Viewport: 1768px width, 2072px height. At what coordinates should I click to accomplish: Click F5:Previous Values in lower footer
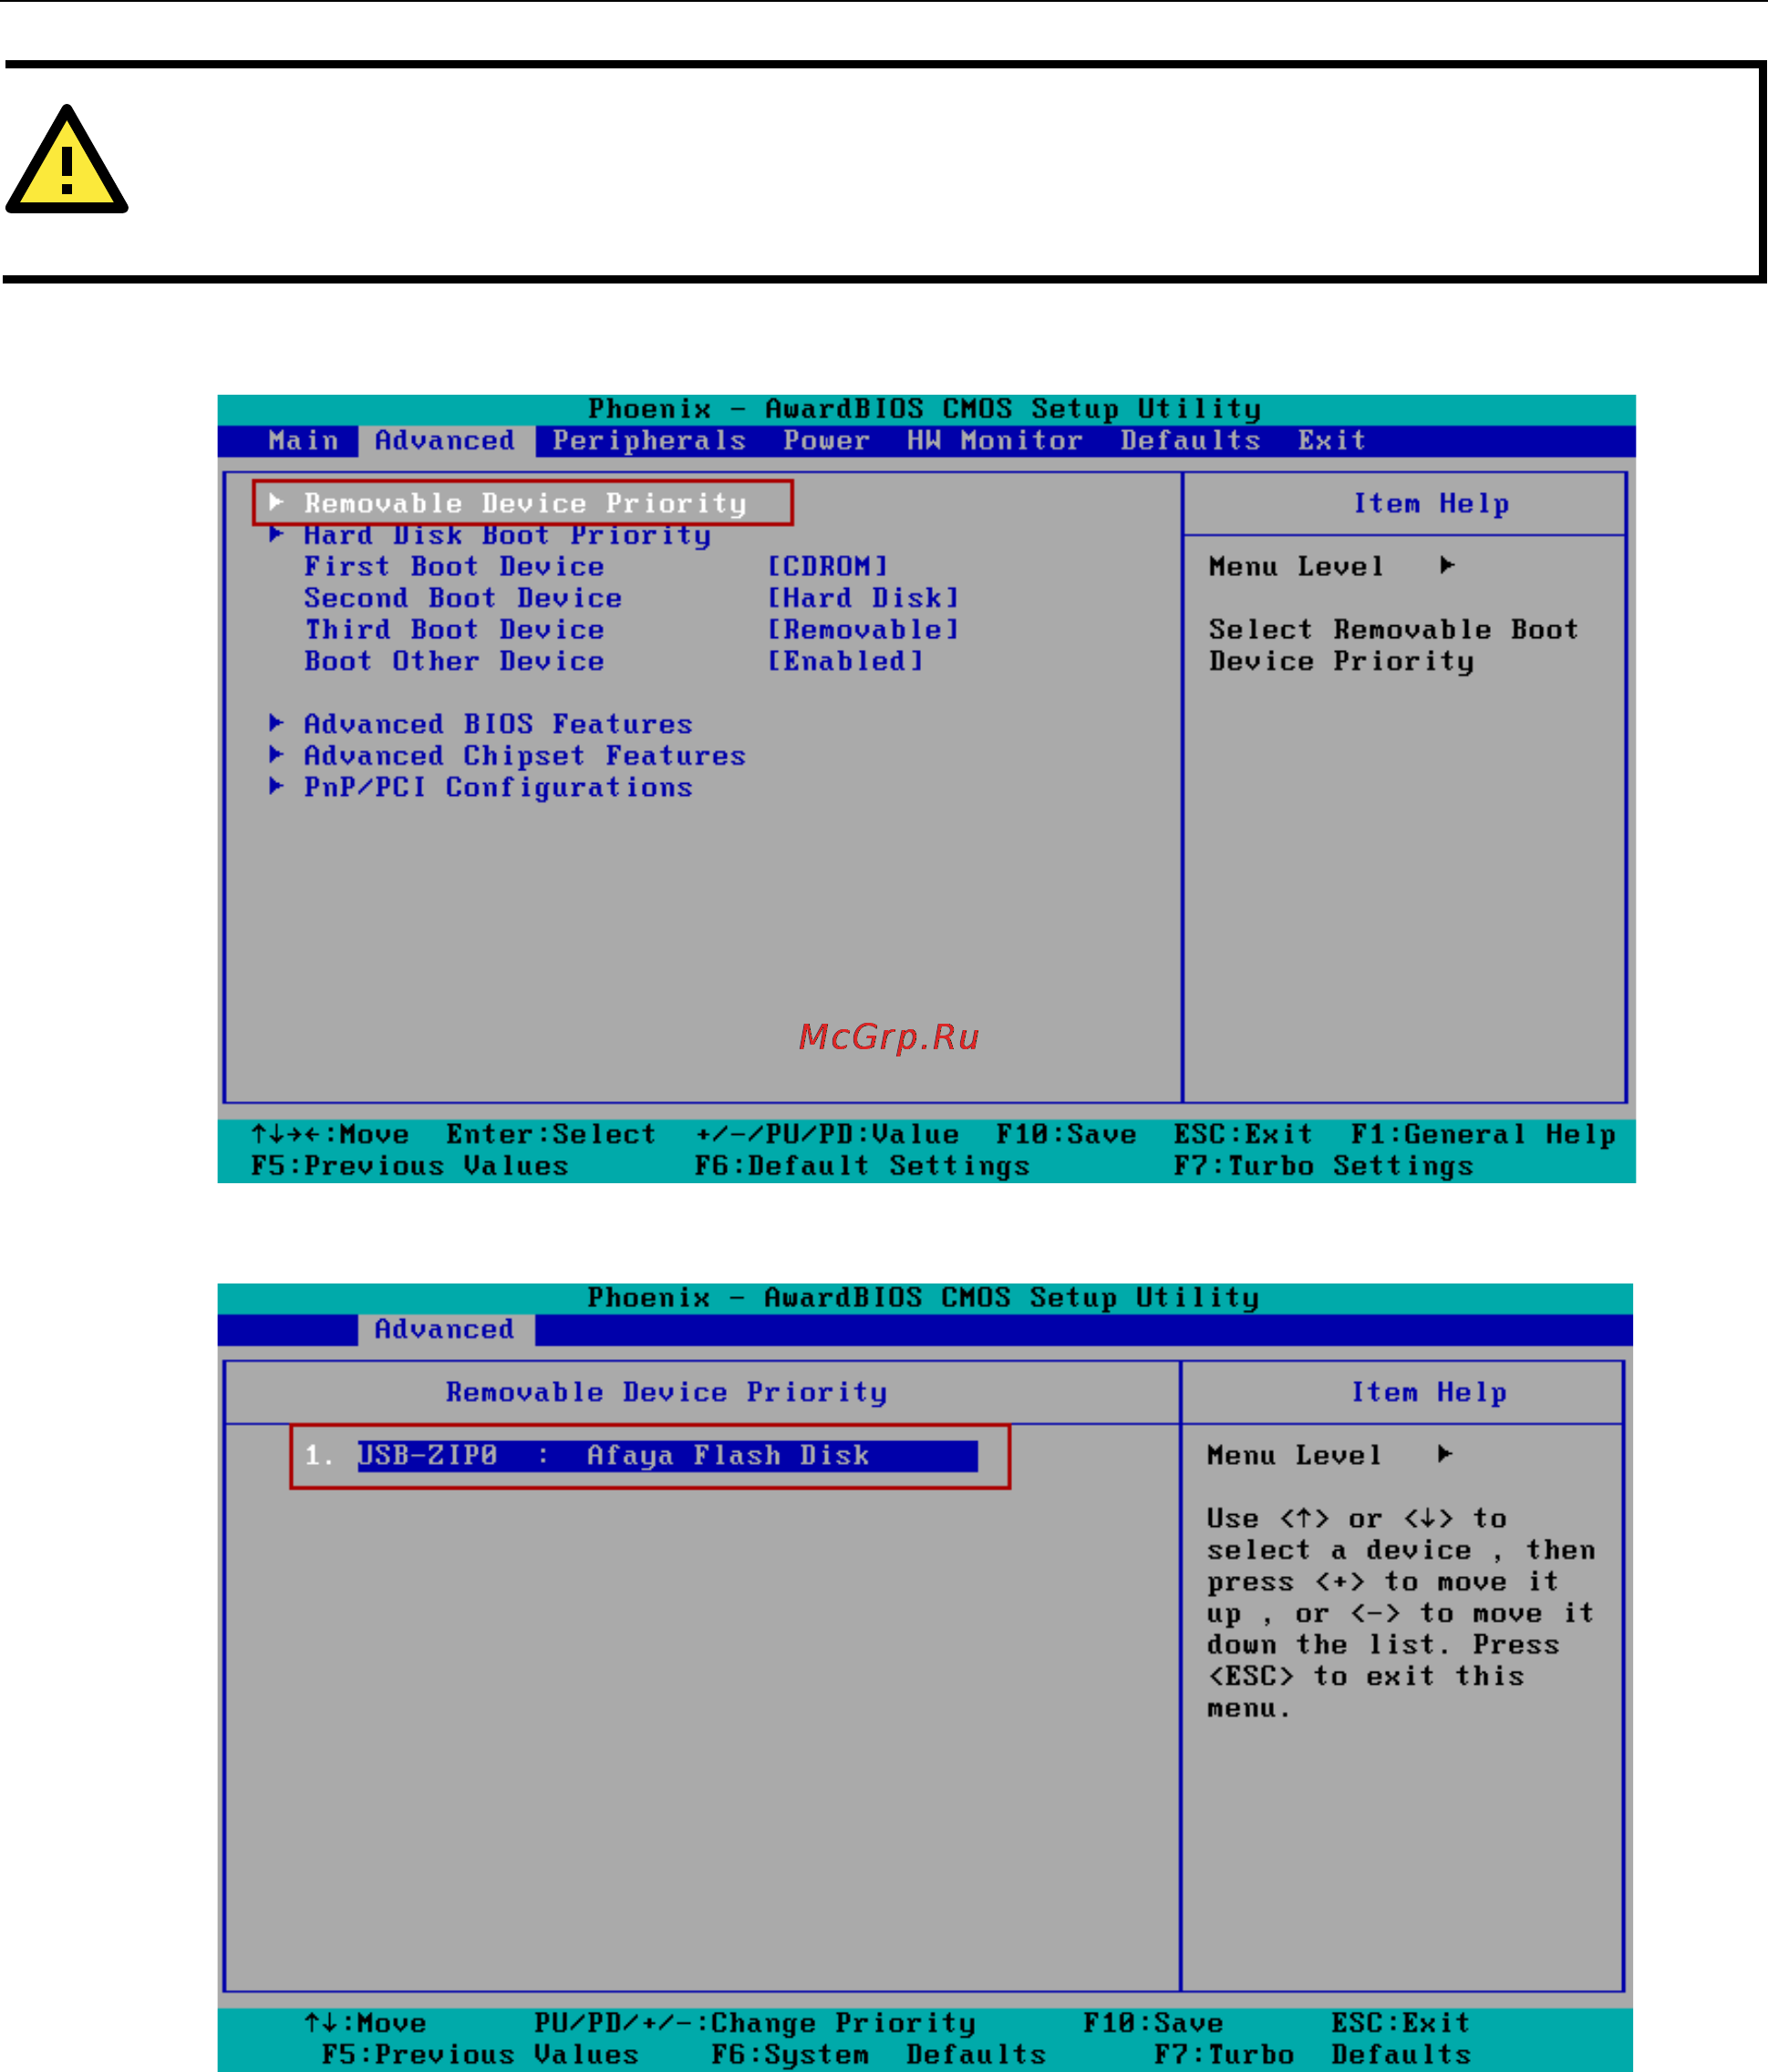(480, 2054)
